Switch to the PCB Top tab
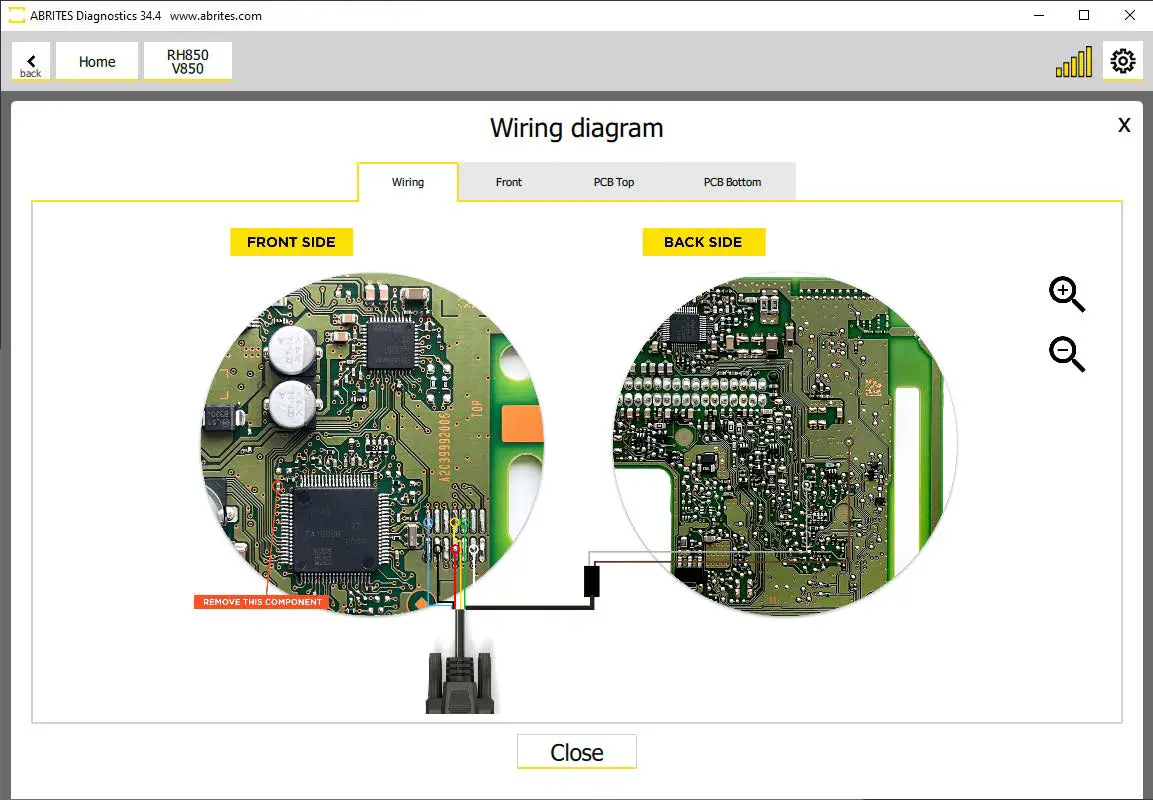This screenshot has width=1153, height=800. tap(614, 182)
